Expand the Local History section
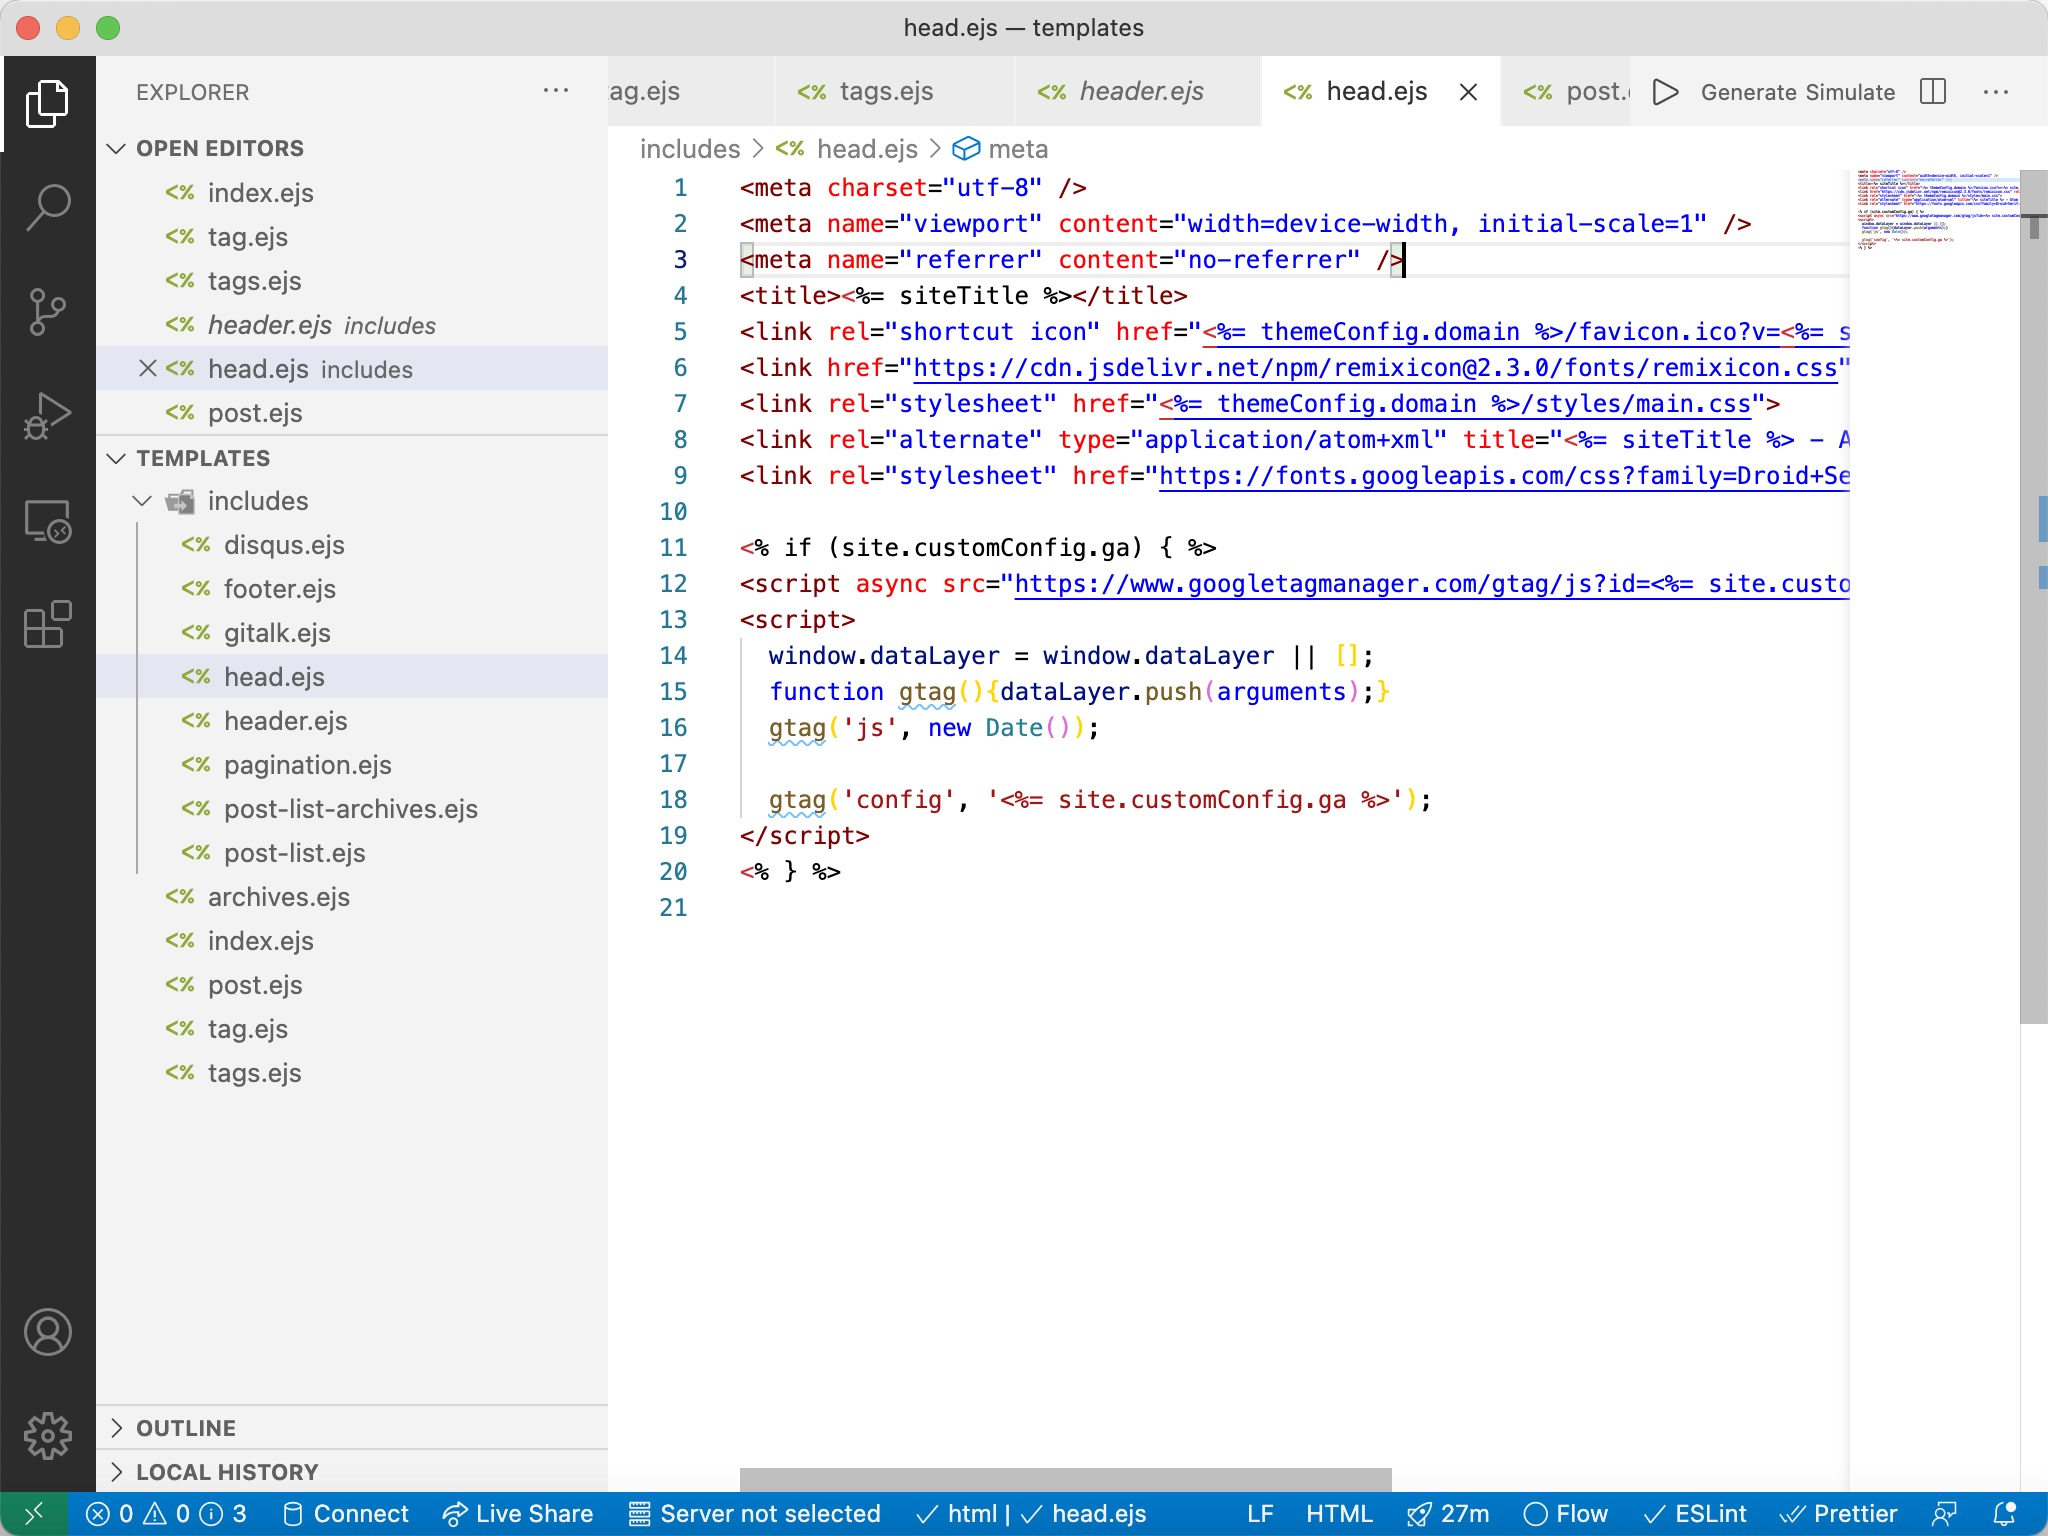The height and width of the screenshot is (1536, 2048). 352,1472
